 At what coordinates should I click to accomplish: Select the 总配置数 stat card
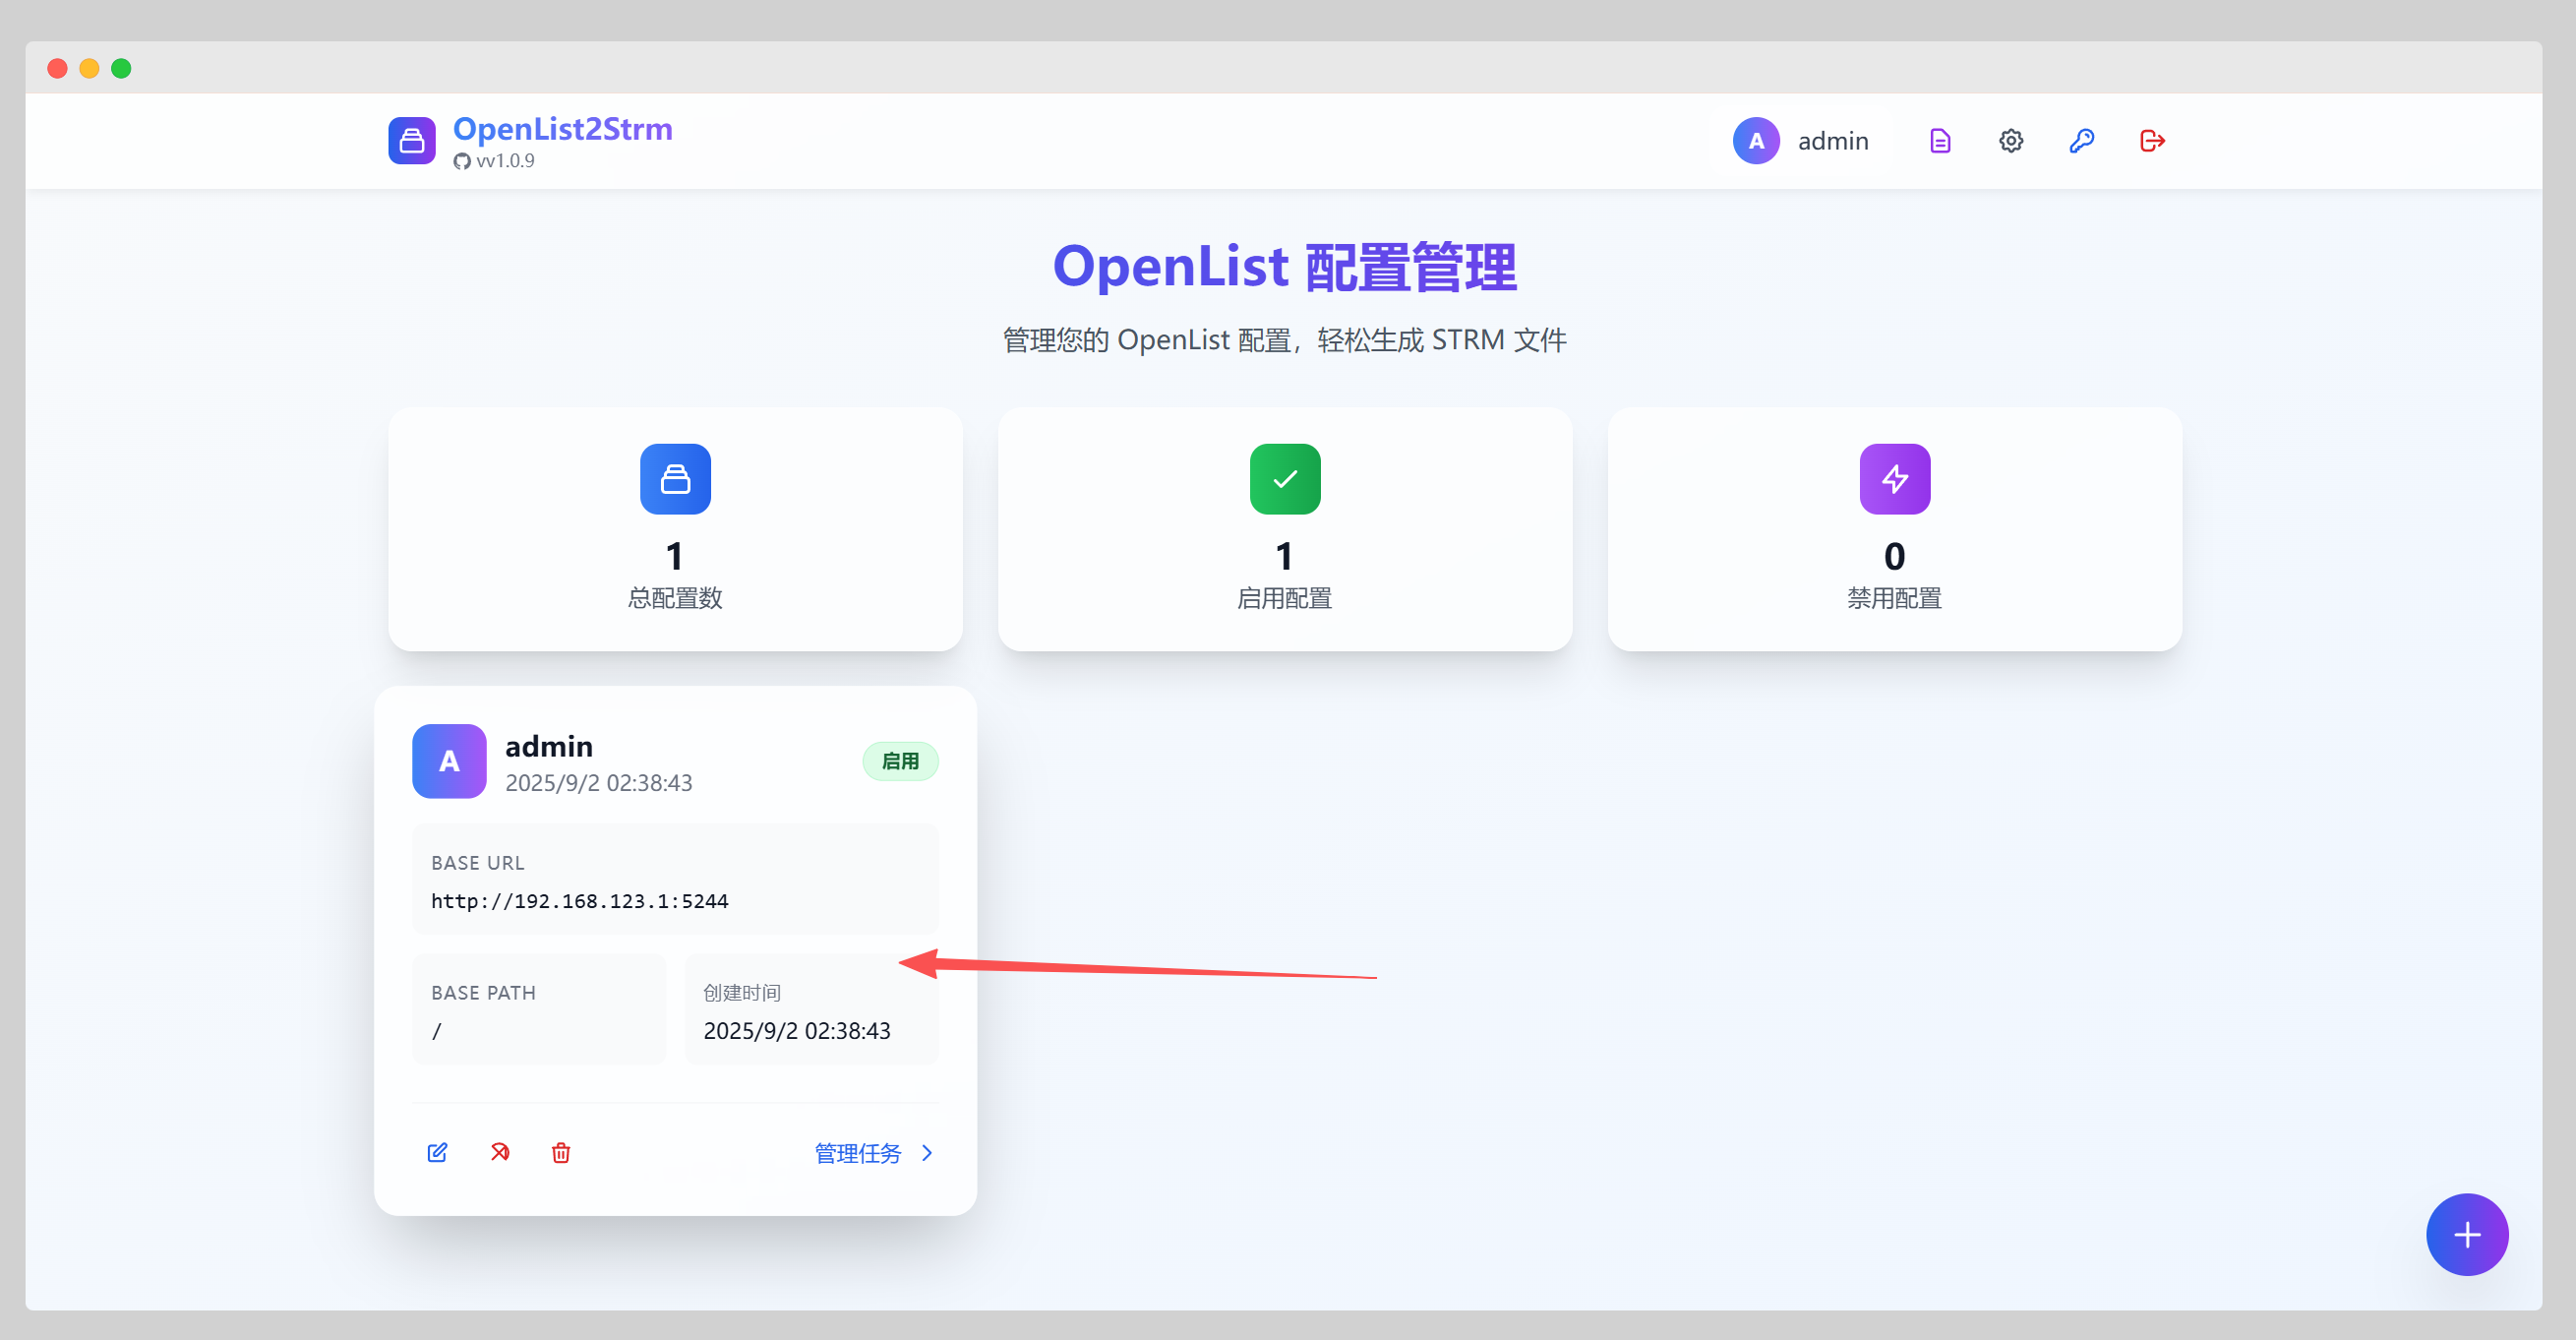[x=675, y=529]
